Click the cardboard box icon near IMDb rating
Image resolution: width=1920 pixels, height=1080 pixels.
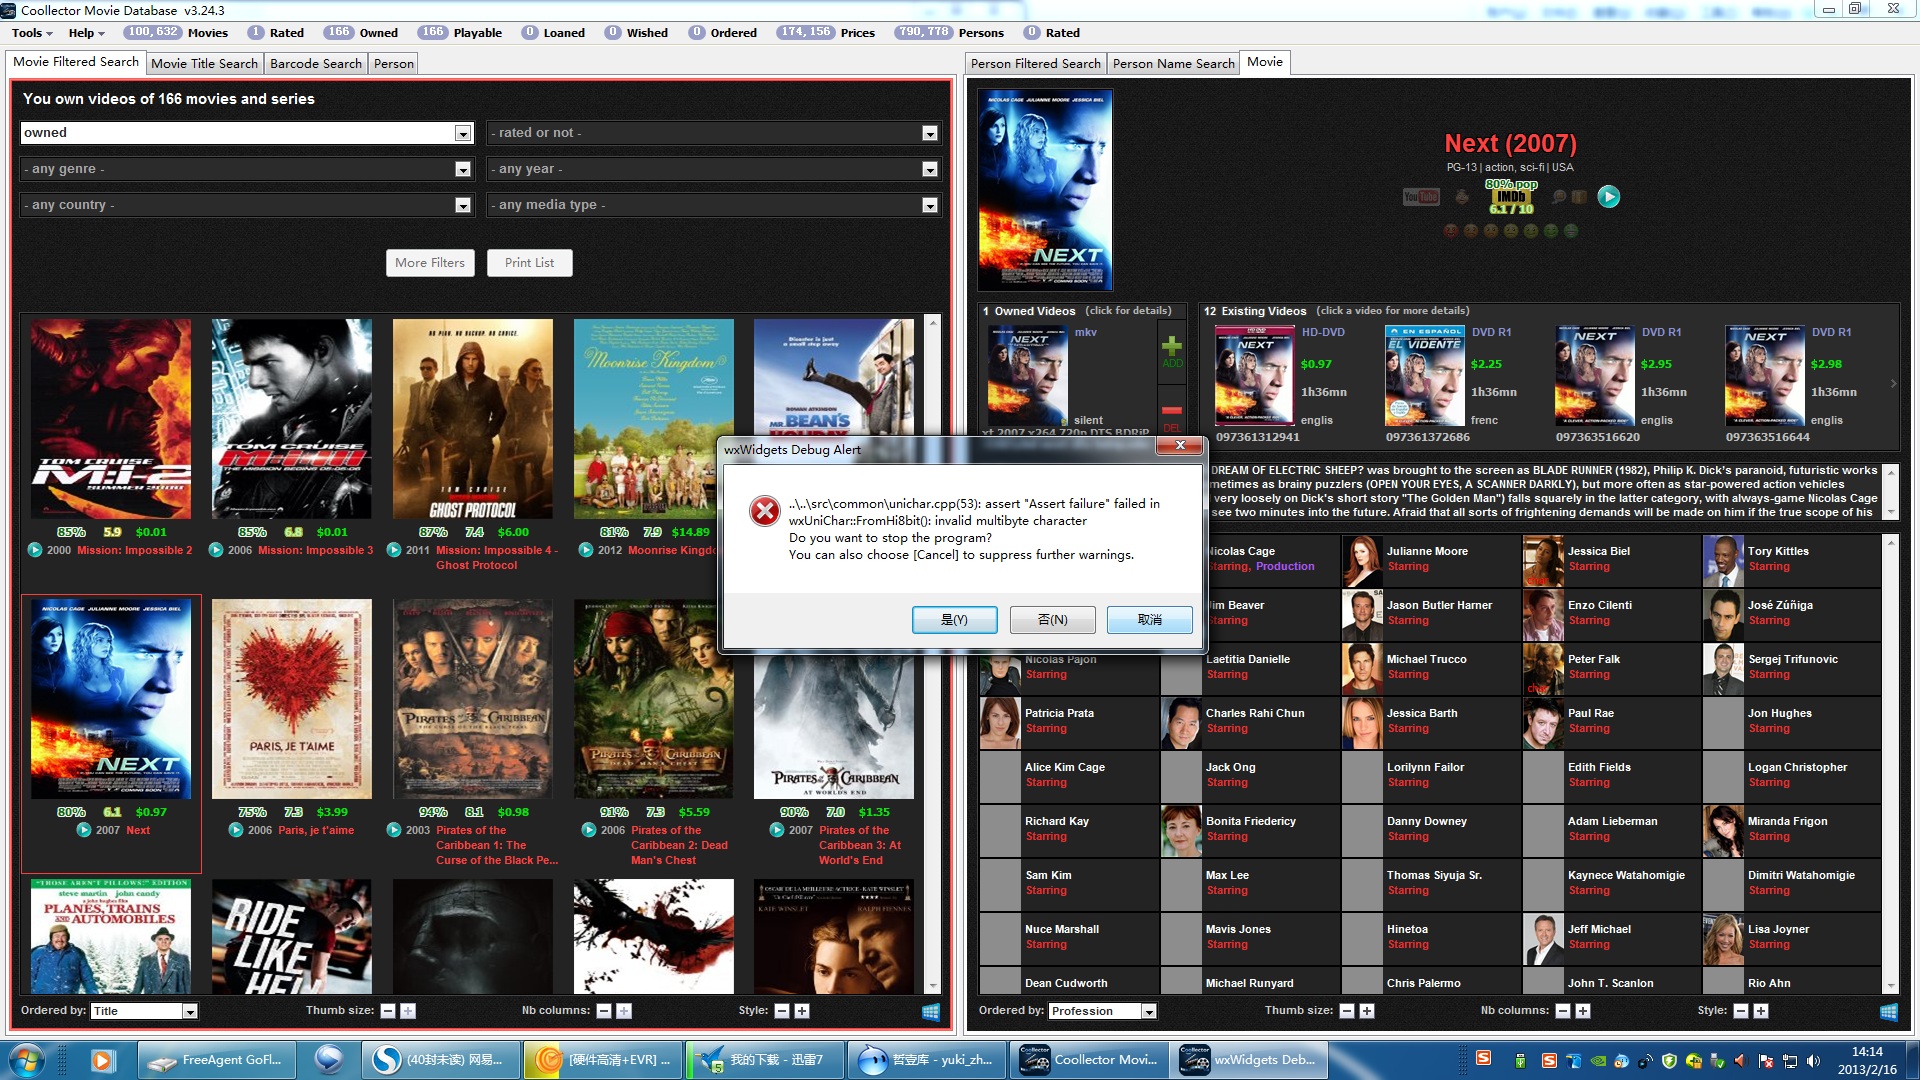[x=1579, y=197]
